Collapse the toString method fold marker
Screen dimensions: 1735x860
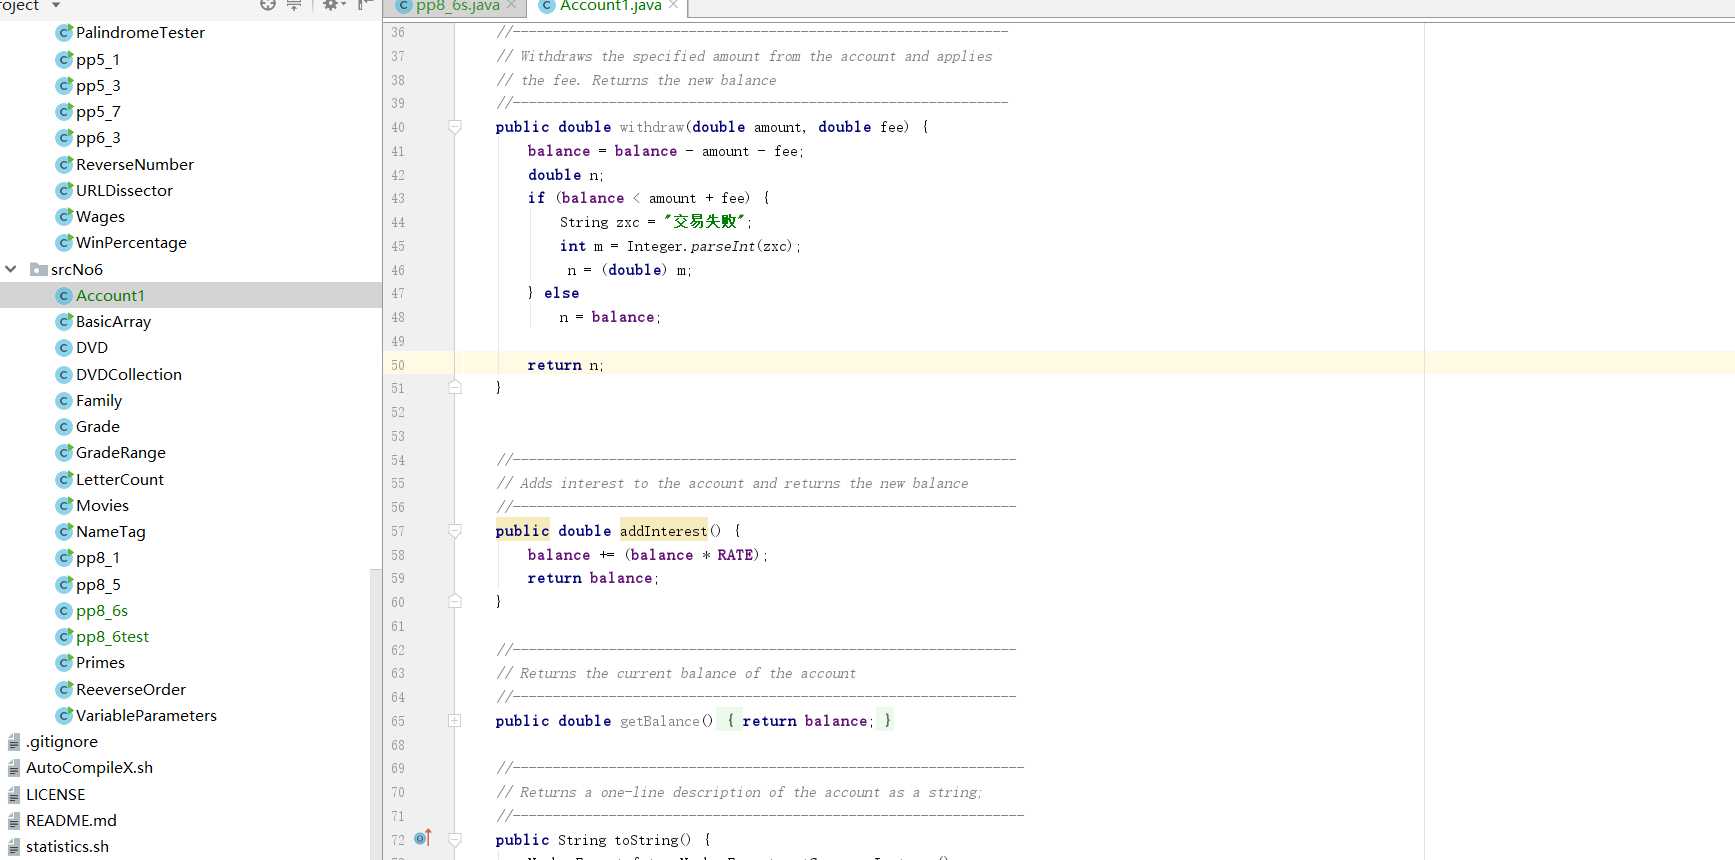pyautogui.click(x=455, y=840)
